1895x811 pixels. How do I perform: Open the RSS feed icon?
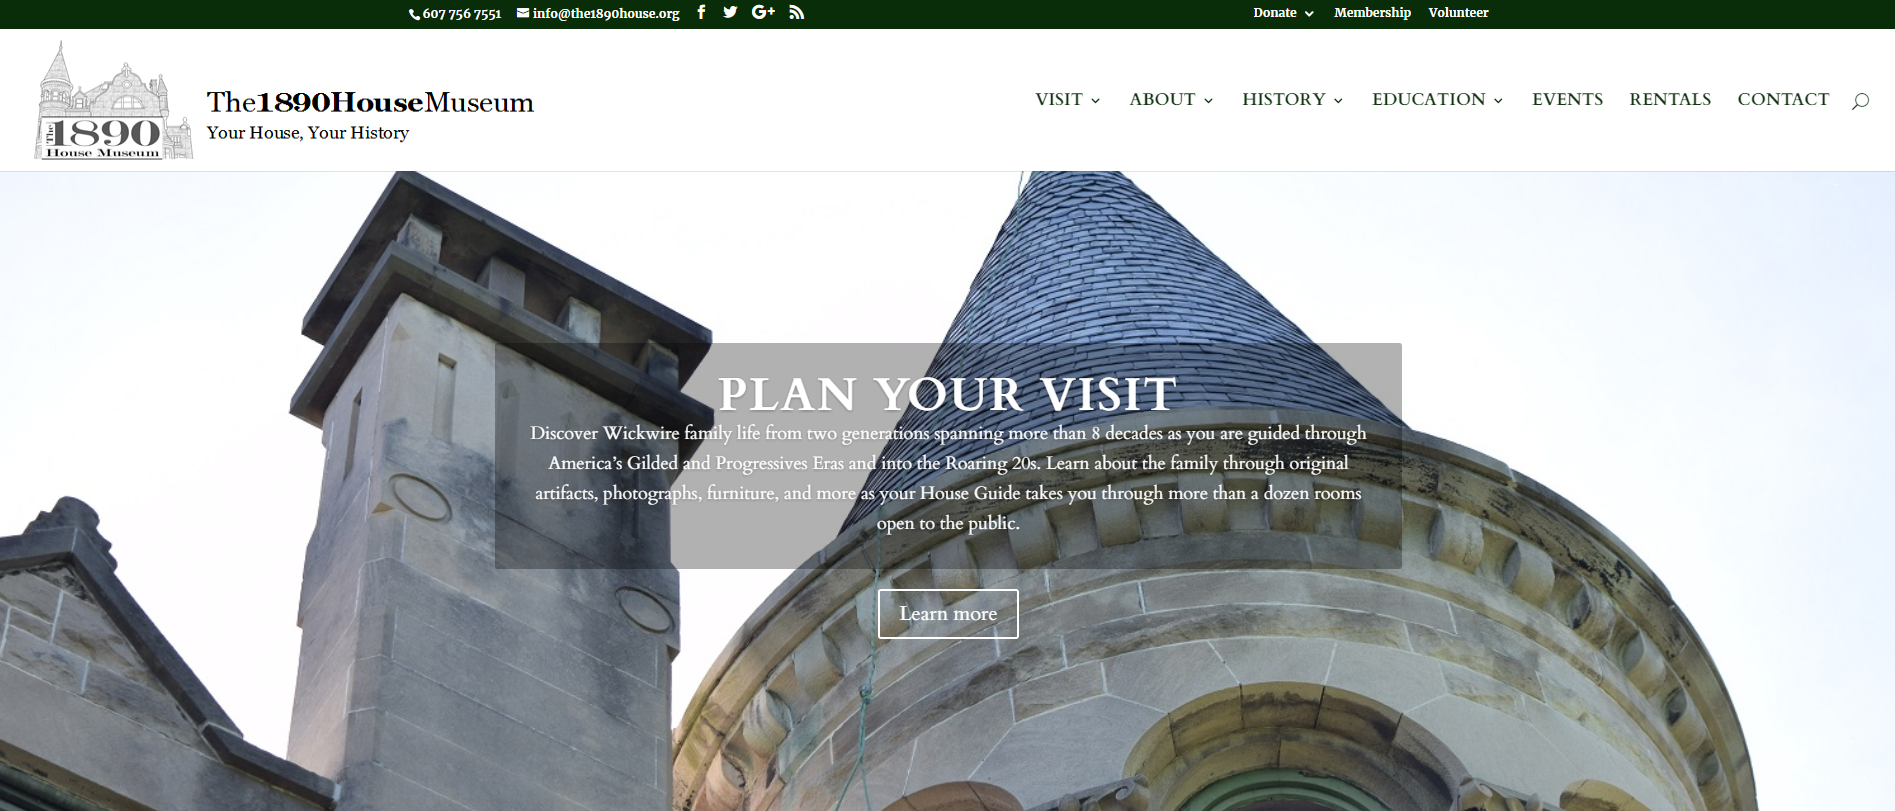coord(797,12)
